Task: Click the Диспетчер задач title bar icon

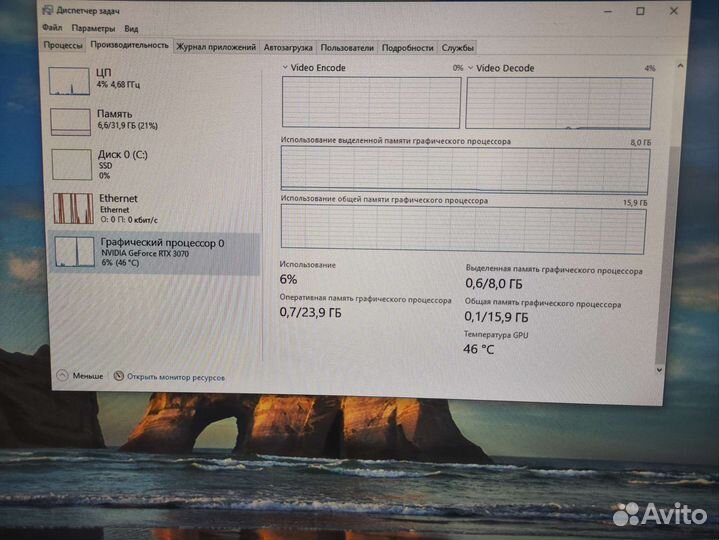Action: (x=47, y=10)
